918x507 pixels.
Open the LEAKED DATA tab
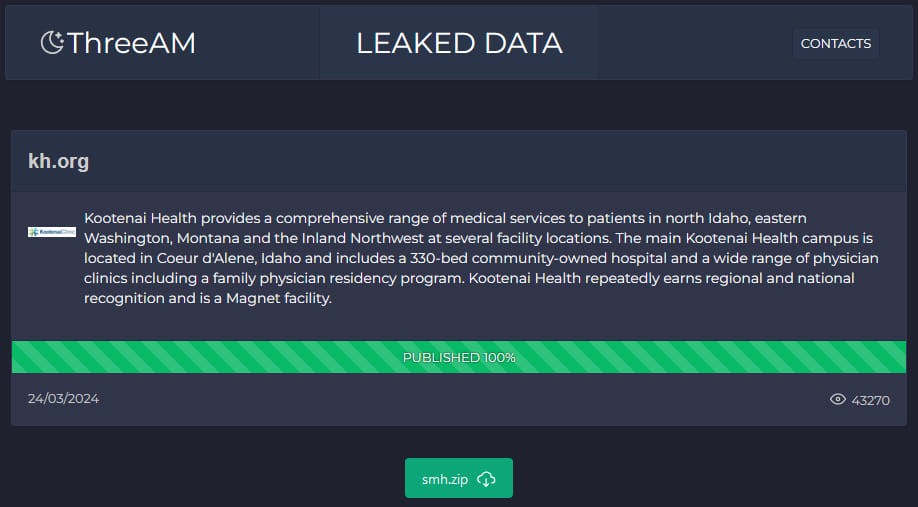(459, 43)
